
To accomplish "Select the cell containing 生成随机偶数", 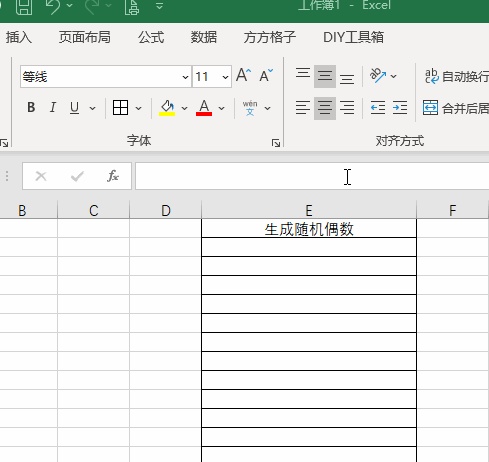I will tap(309, 229).
